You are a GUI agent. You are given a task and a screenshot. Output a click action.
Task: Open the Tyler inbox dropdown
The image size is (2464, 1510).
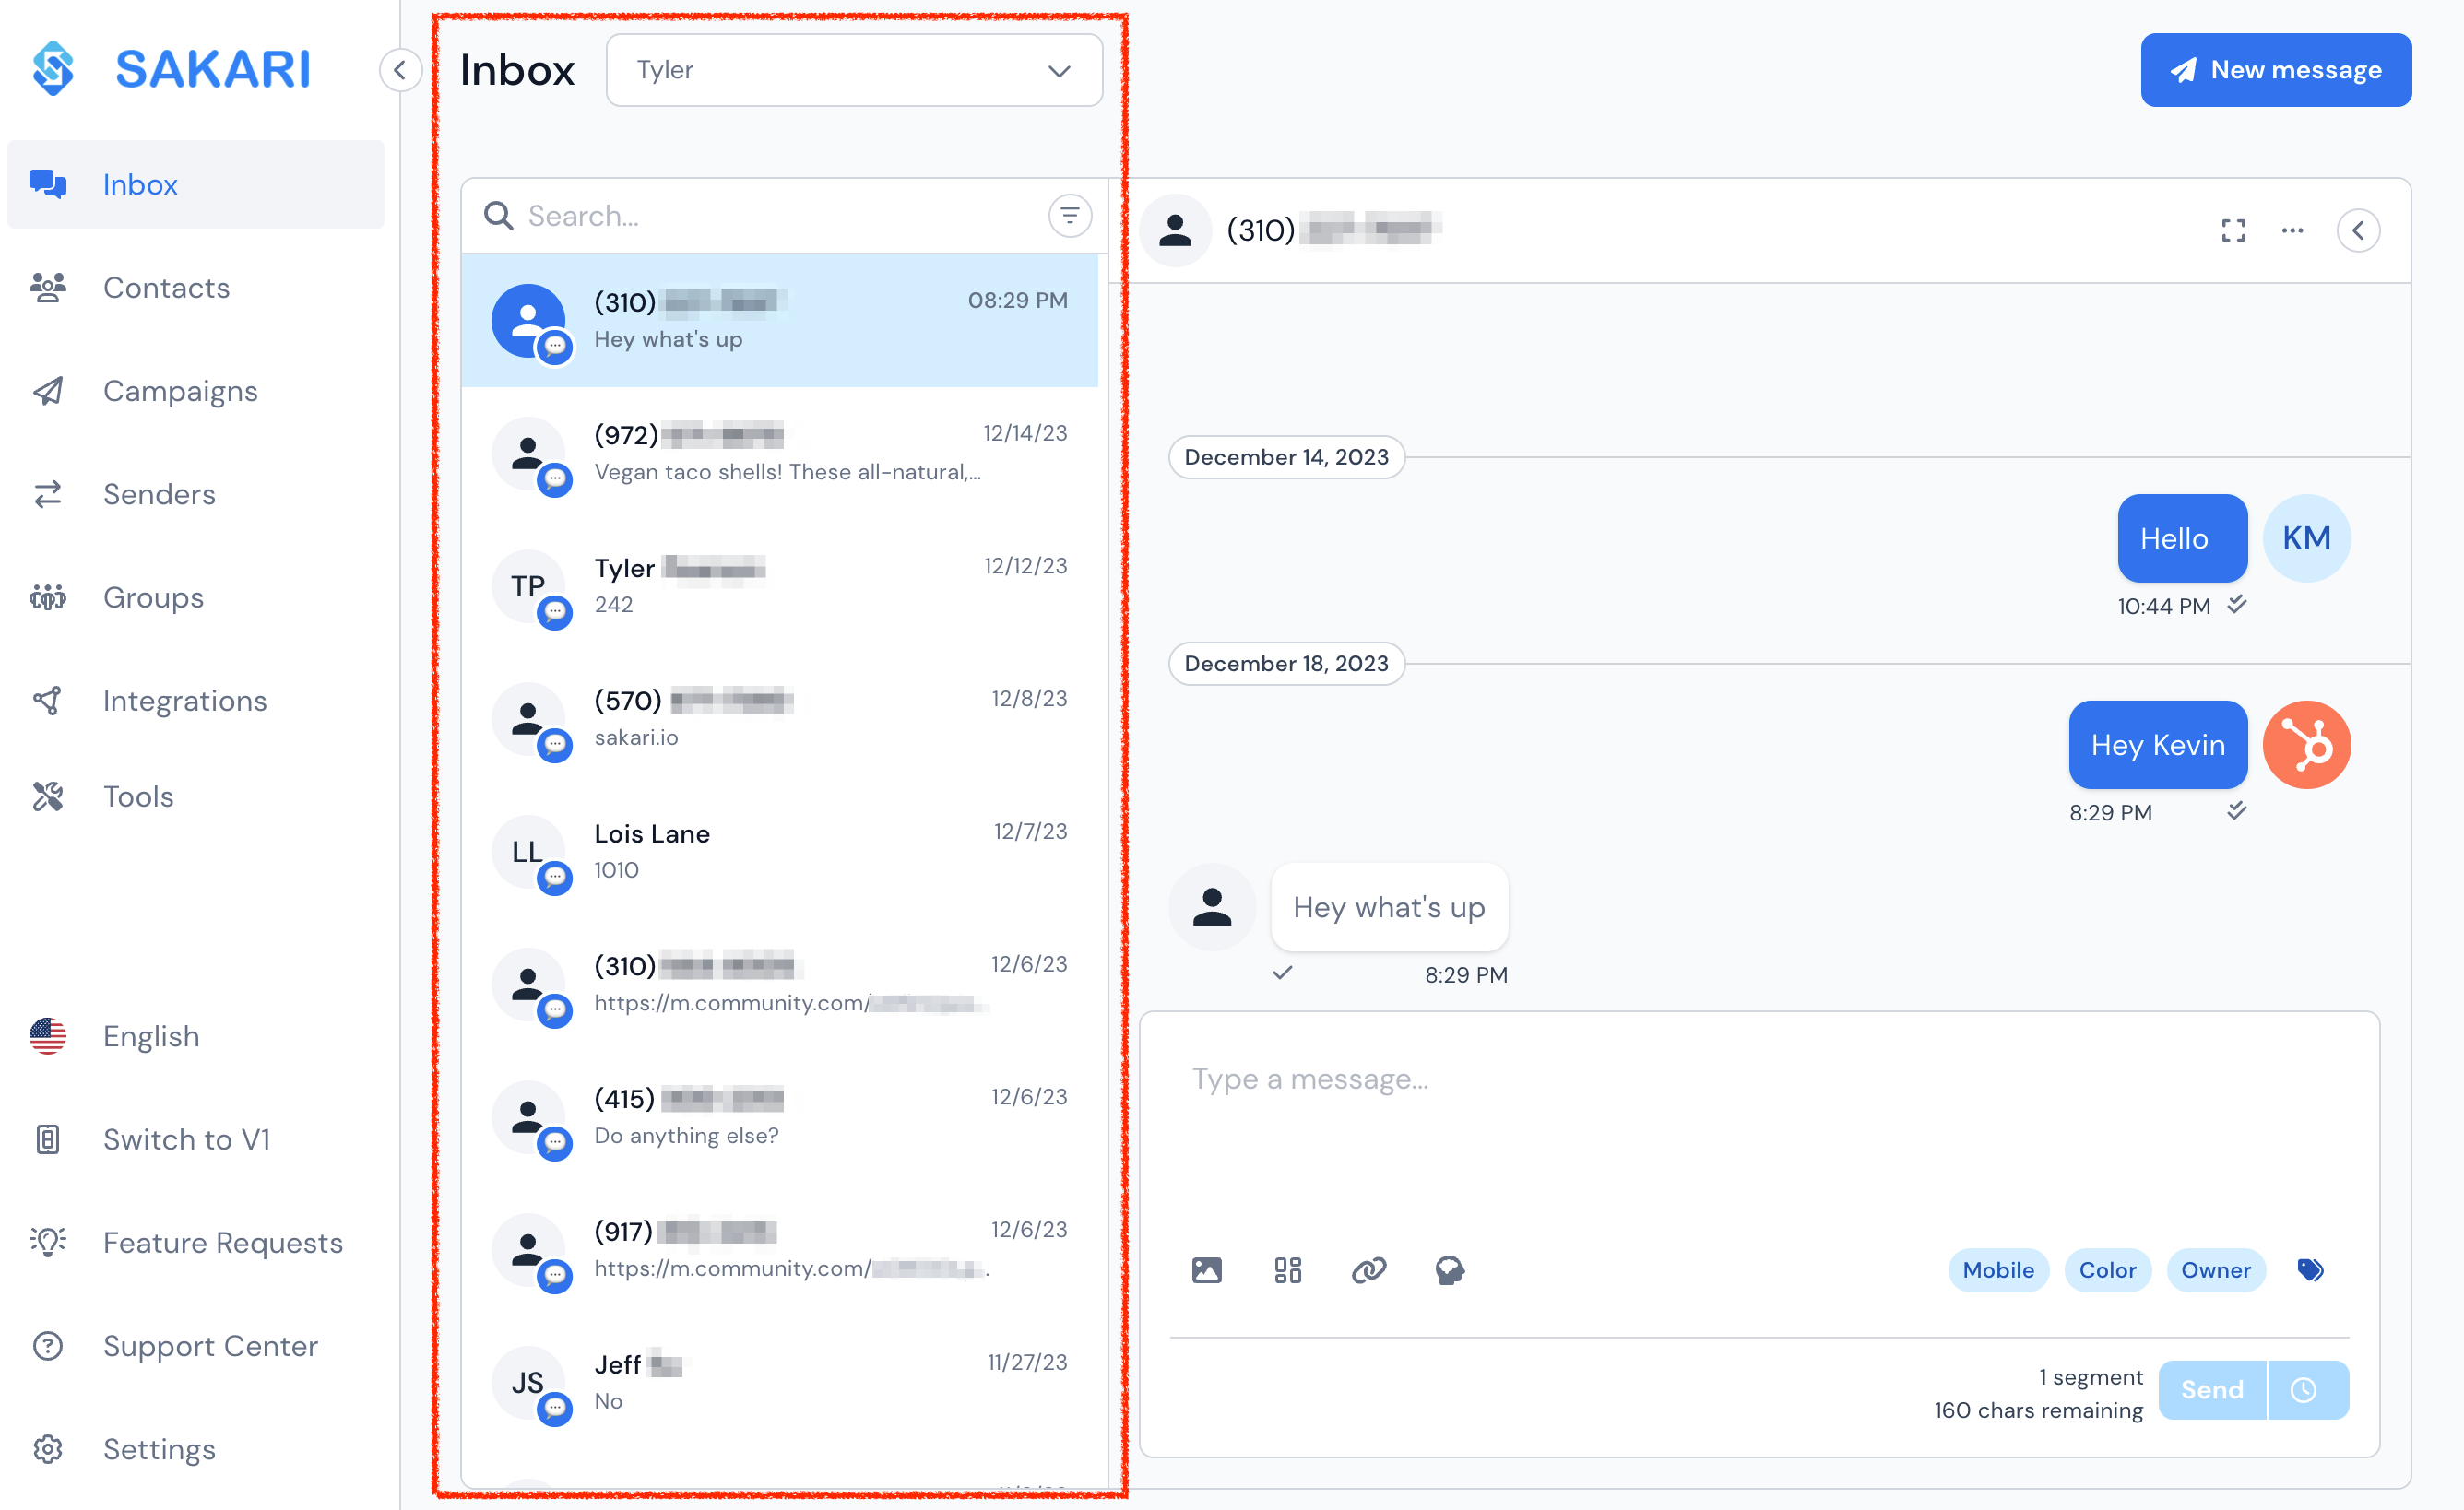854,70
